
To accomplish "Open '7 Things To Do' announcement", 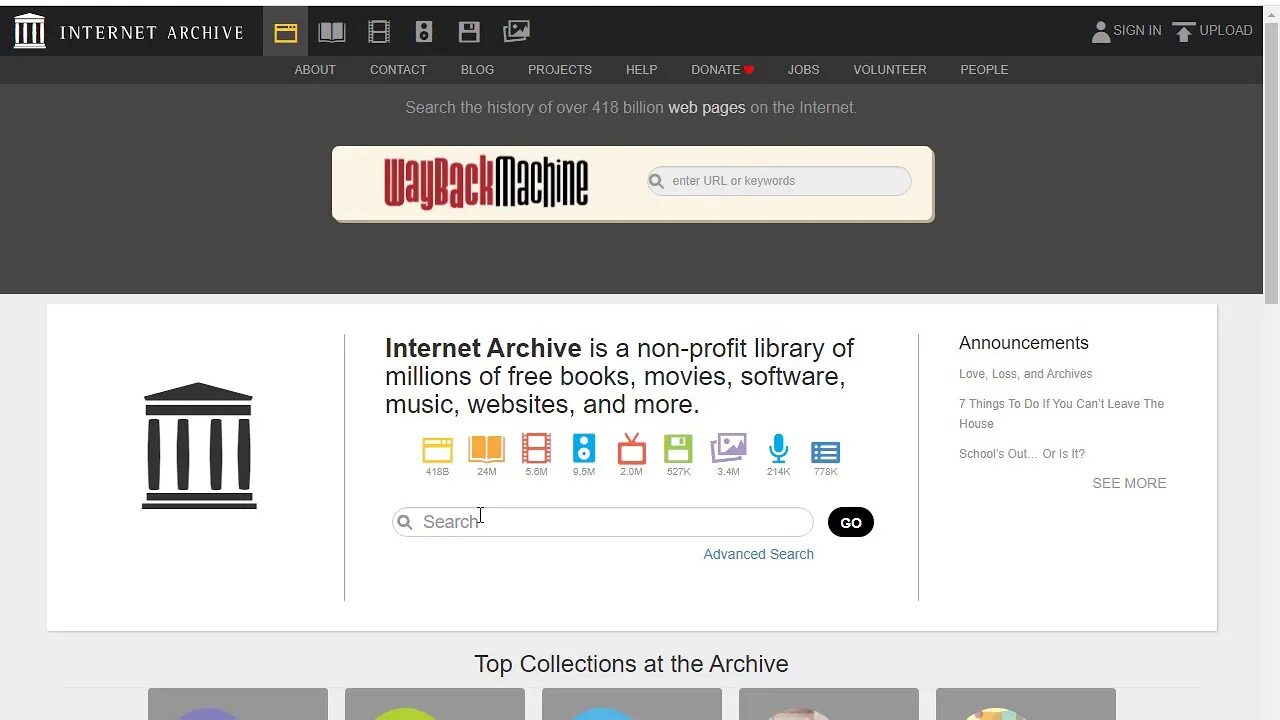I will [x=1061, y=414].
